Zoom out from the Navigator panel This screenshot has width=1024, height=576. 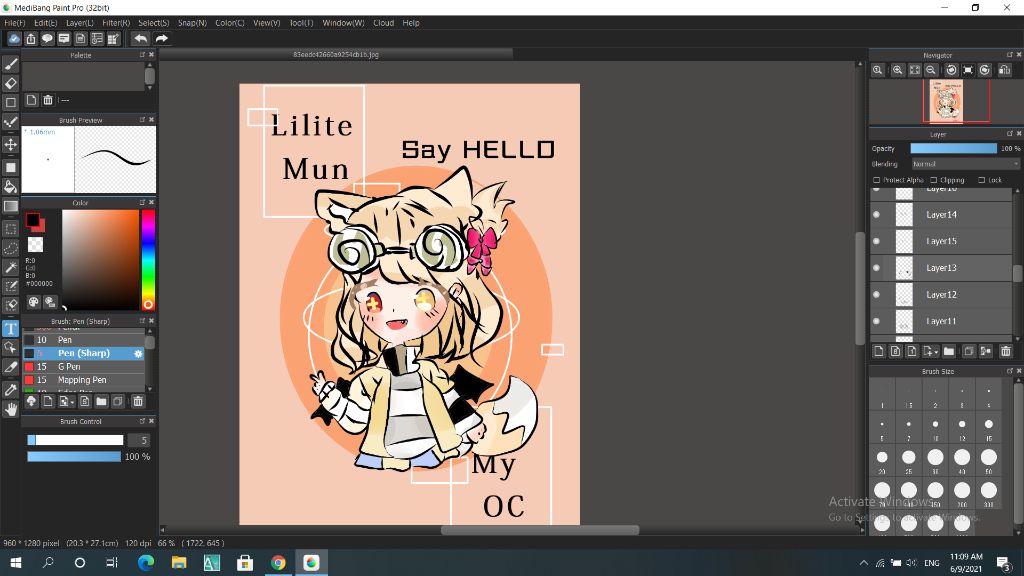tap(931, 70)
